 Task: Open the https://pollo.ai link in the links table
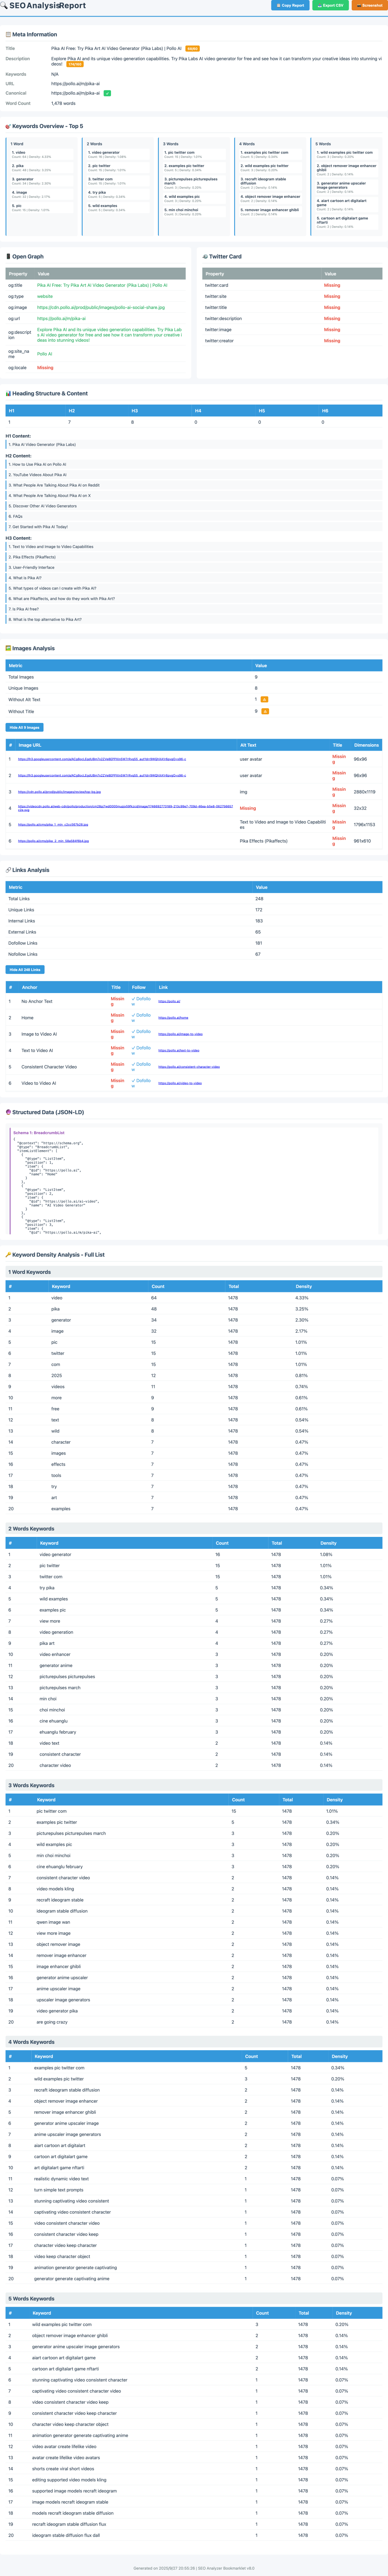169,1001
